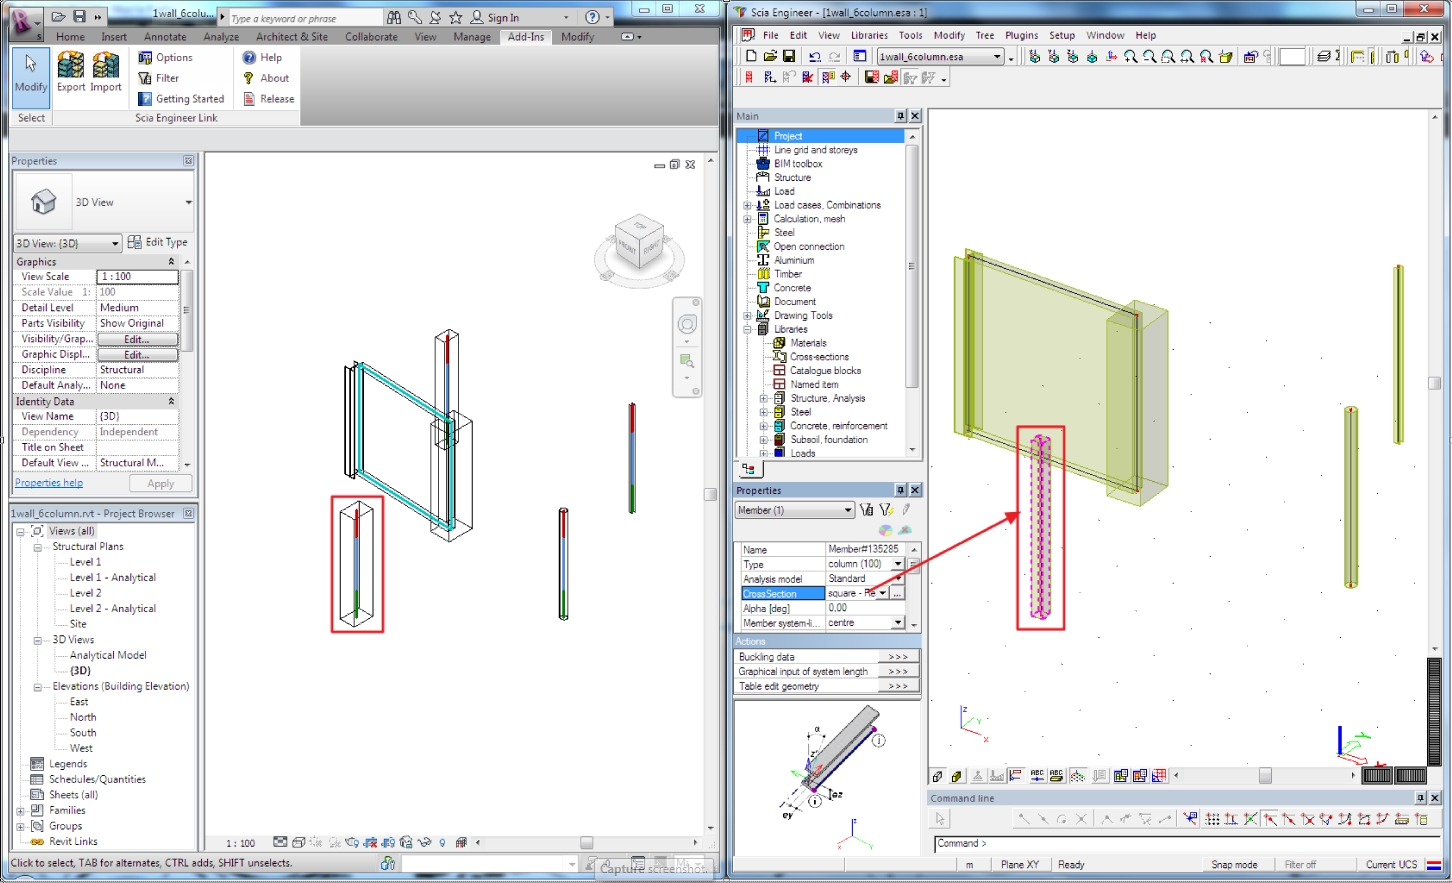The image size is (1452, 883).
Task: Open the Manage ribbon tab in Revit
Action: pyautogui.click(x=472, y=37)
